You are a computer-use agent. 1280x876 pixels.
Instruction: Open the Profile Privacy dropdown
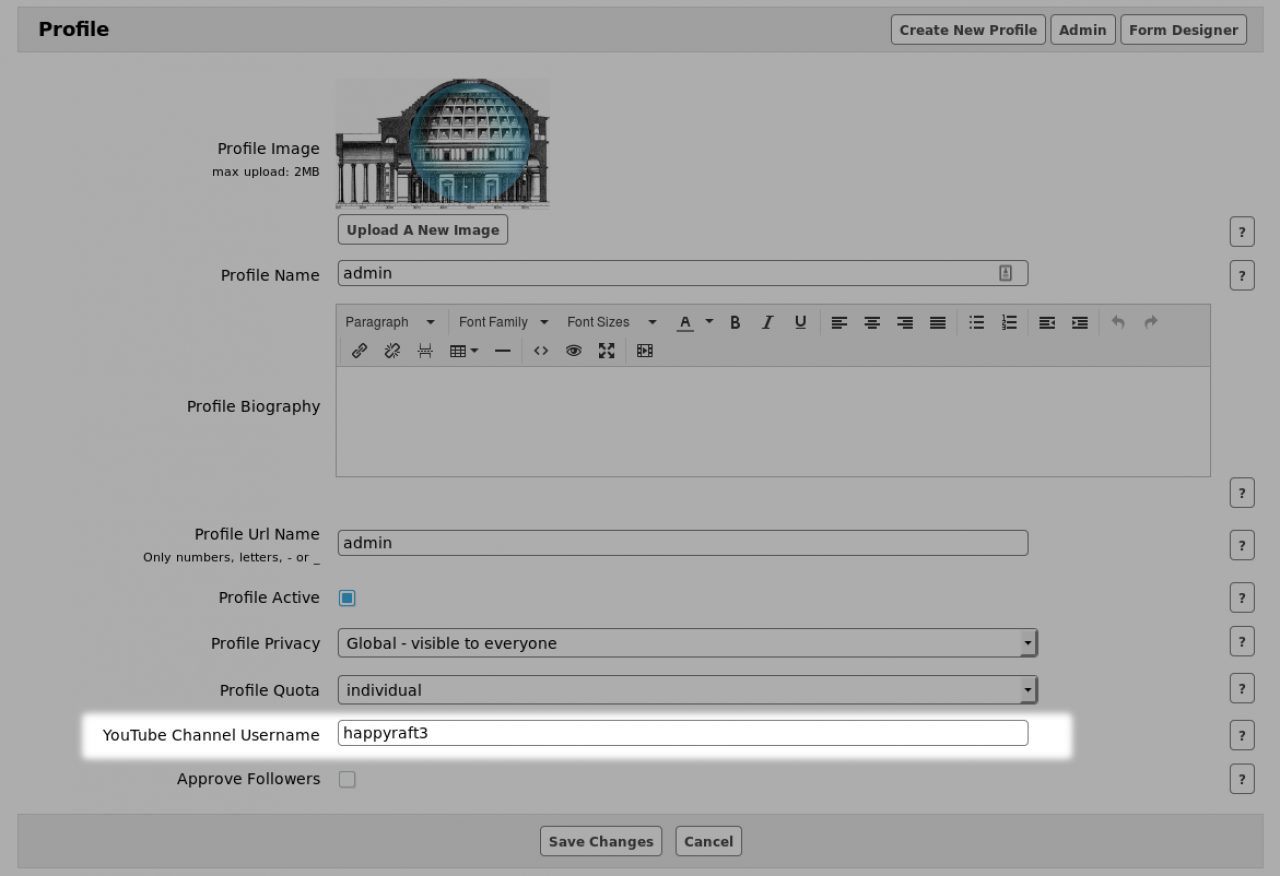[686, 643]
